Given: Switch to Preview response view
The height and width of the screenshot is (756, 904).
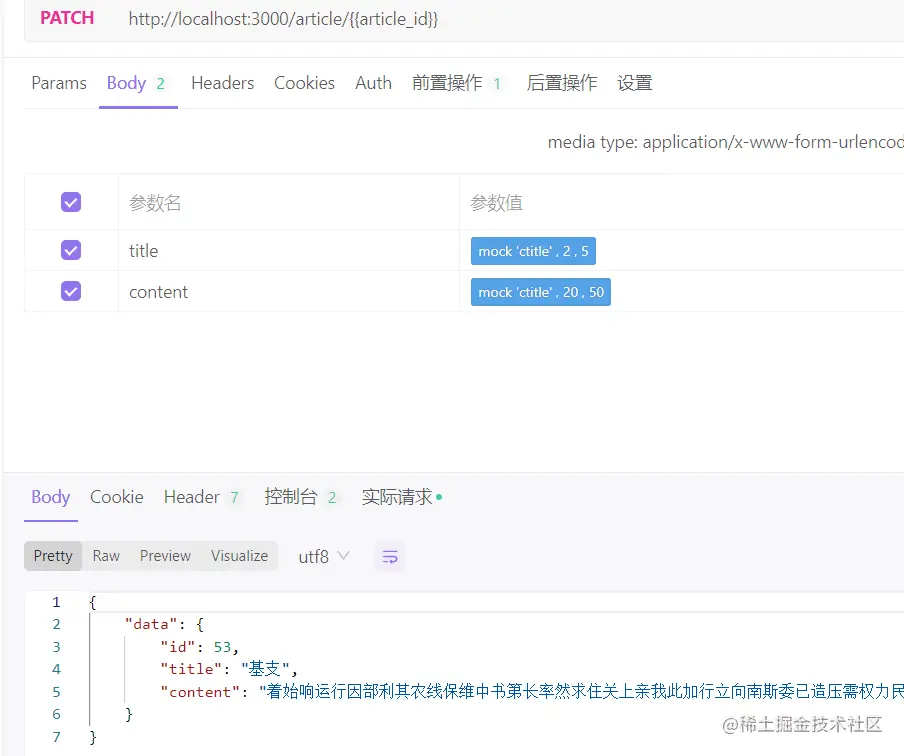Looking at the screenshot, I should (x=165, y=556).
